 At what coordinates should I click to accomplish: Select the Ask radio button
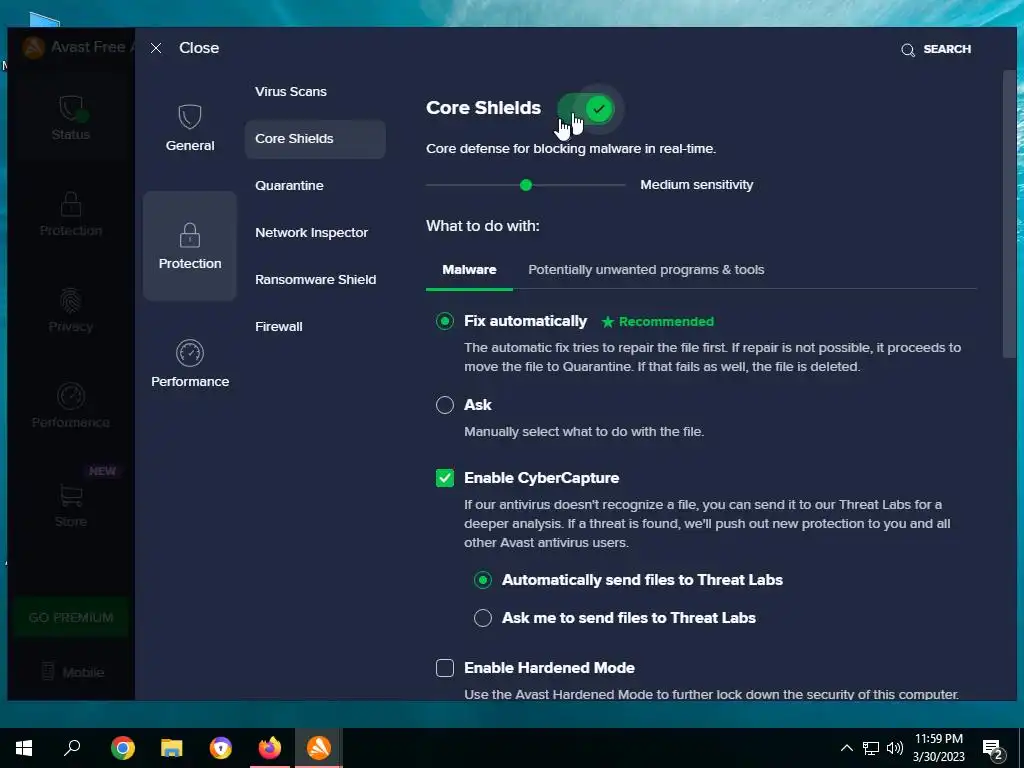pos(445,405)
